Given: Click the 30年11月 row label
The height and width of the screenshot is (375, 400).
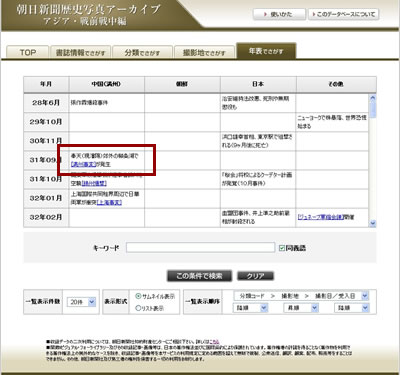Looking at the screenshot, I should pos(46,141).
